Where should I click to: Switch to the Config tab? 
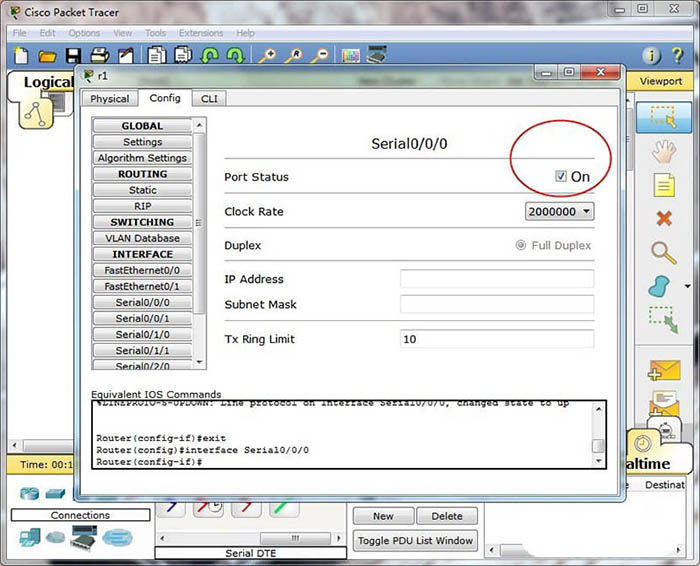coord(165,98)
